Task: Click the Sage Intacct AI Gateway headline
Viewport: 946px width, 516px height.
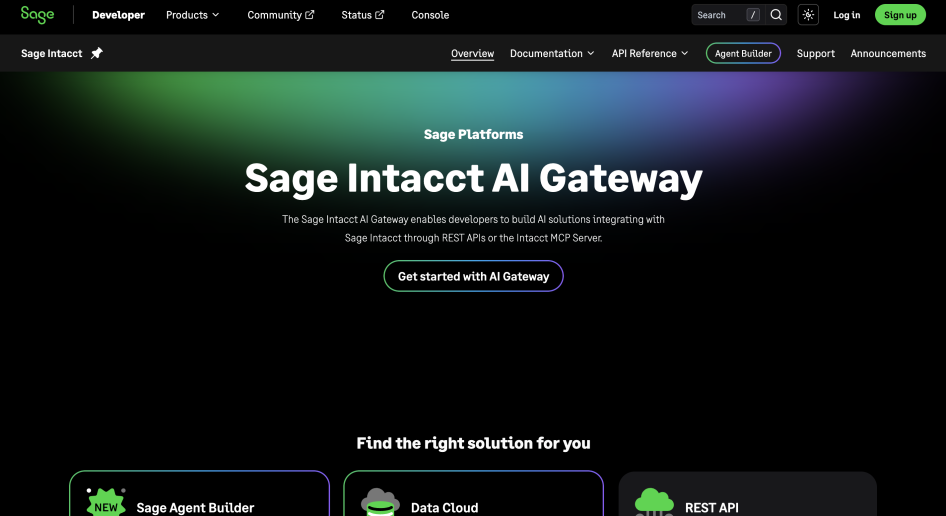Action: [x=474, y=178]
